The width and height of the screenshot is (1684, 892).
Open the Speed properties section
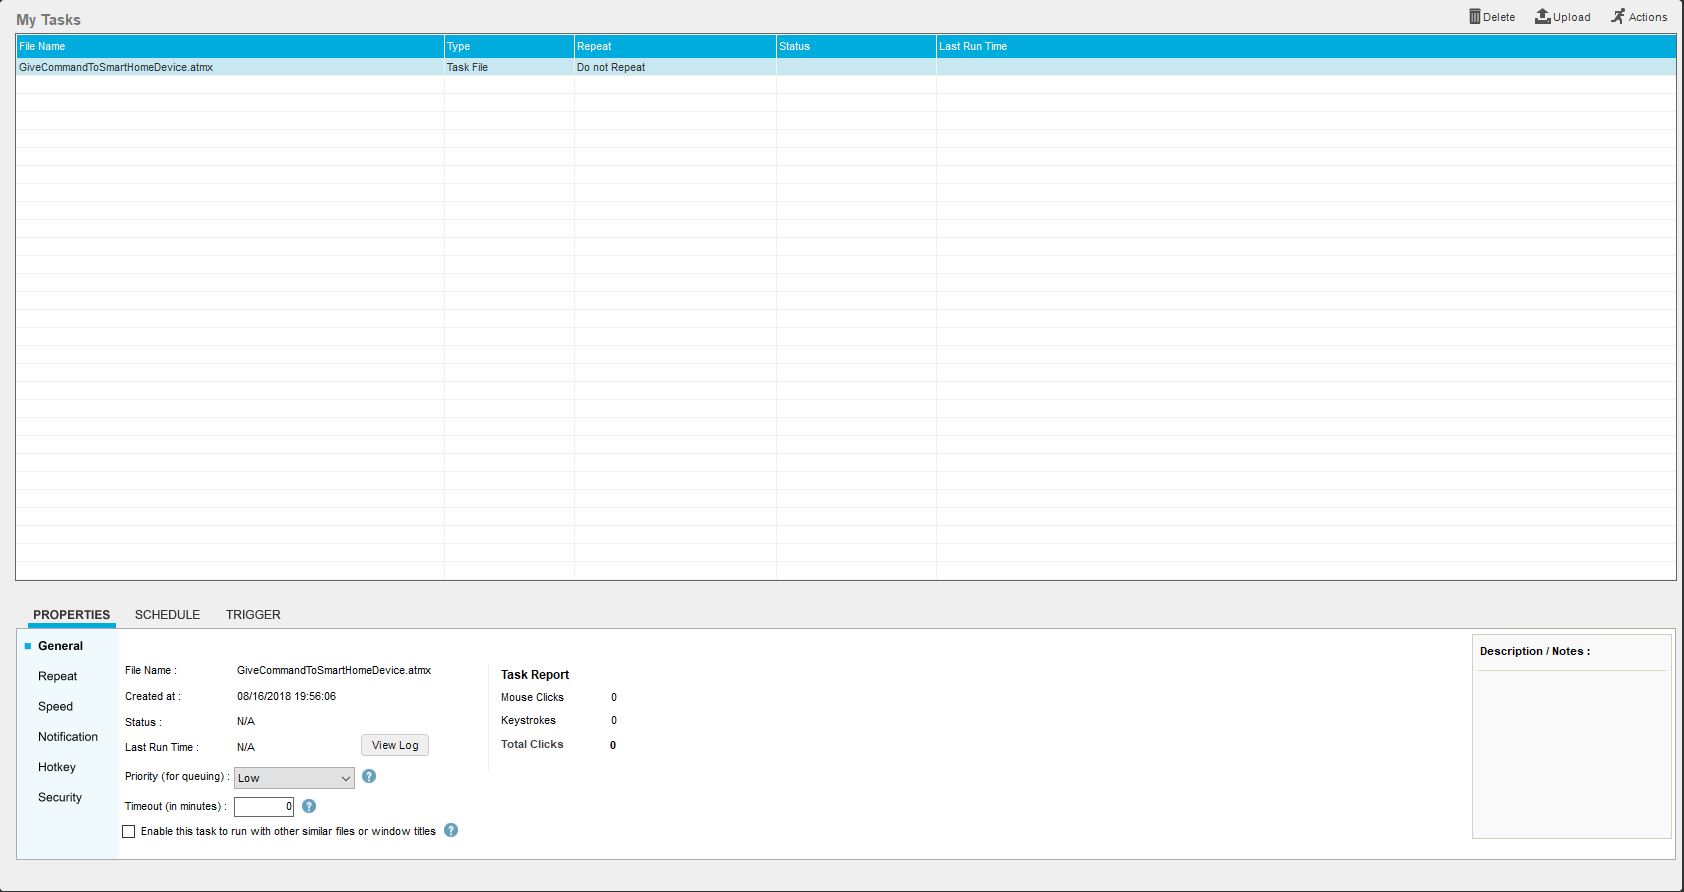click(56, 707)
